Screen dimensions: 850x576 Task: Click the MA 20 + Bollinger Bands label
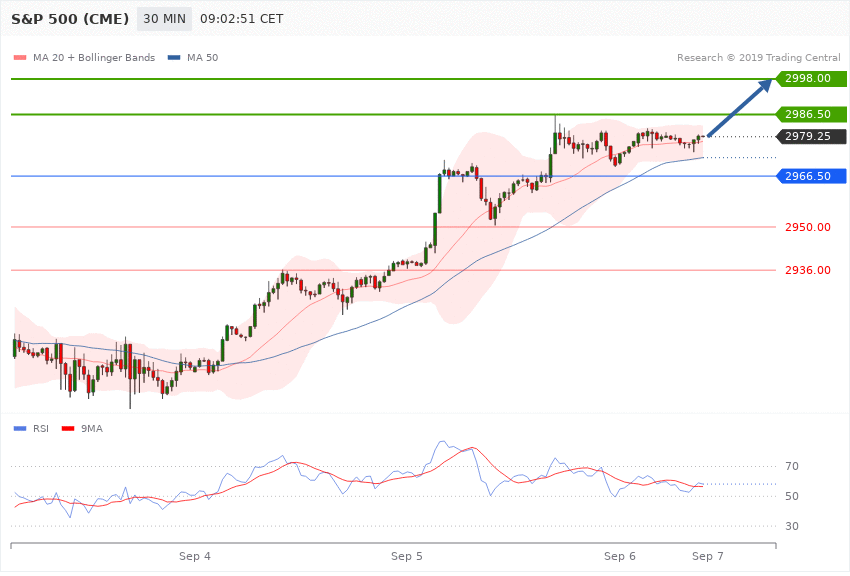(x=94, y=57)
